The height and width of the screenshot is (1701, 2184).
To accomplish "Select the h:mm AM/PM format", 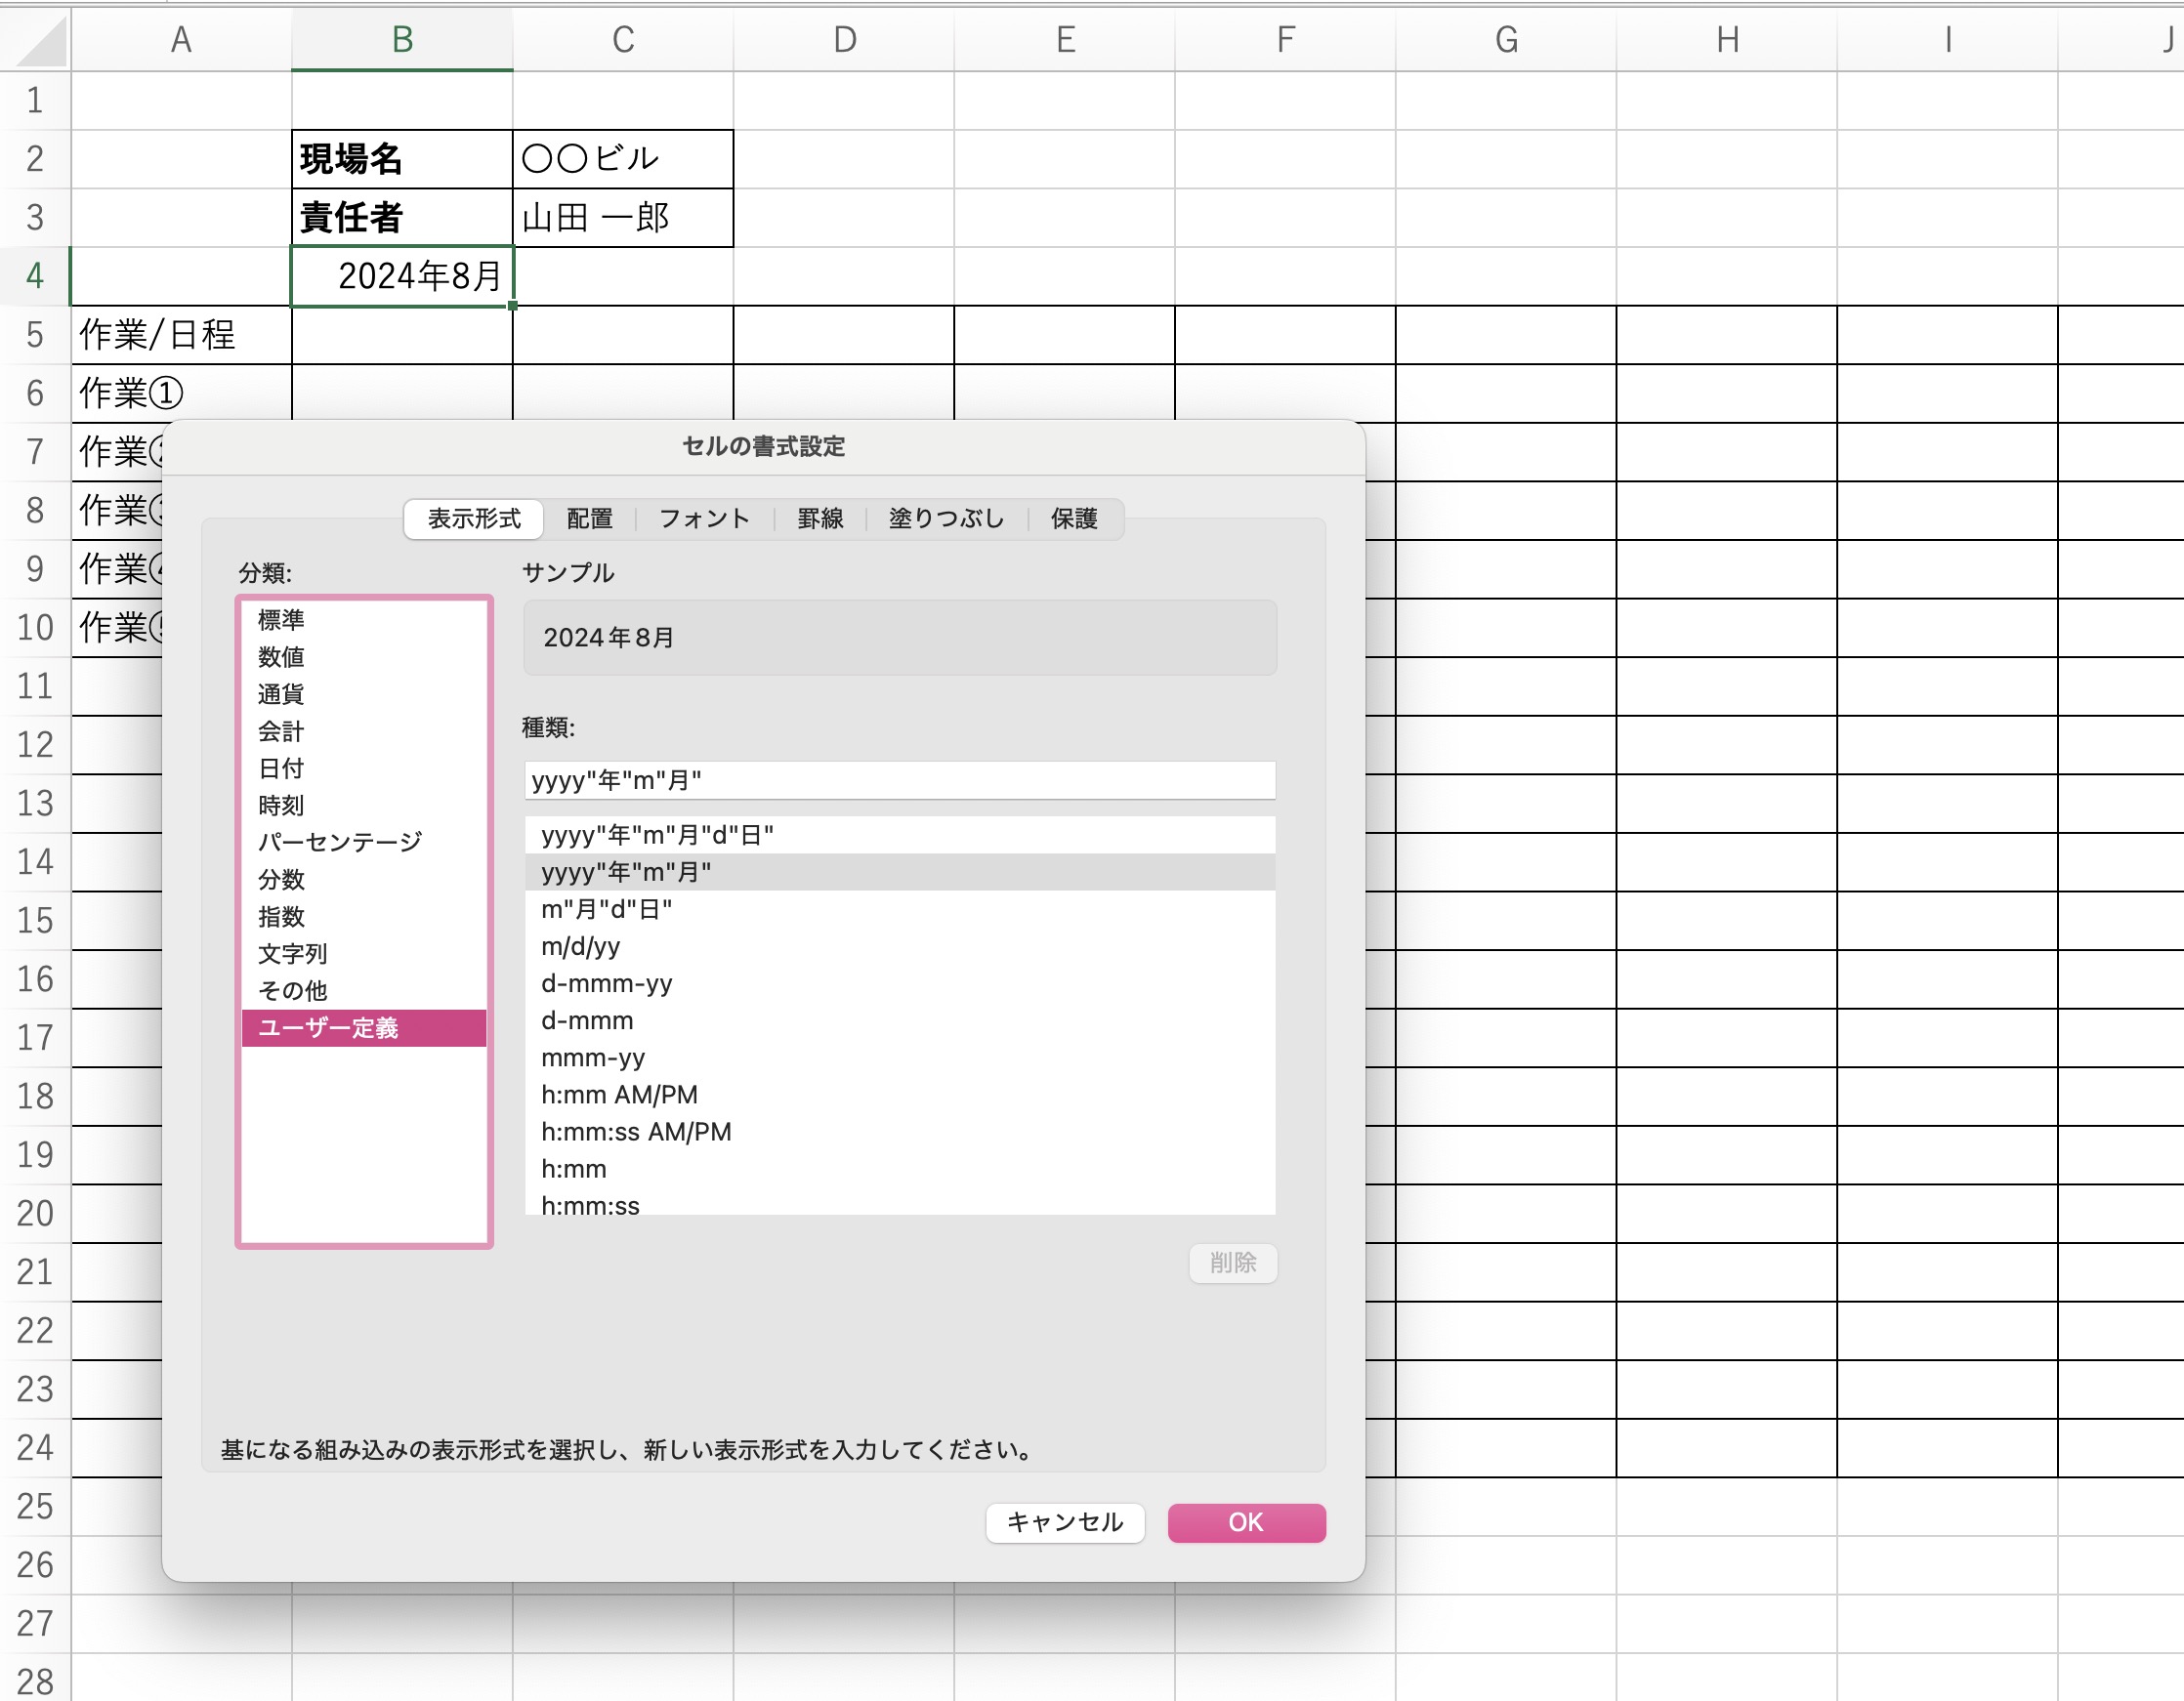I will tap(900, 1094).
